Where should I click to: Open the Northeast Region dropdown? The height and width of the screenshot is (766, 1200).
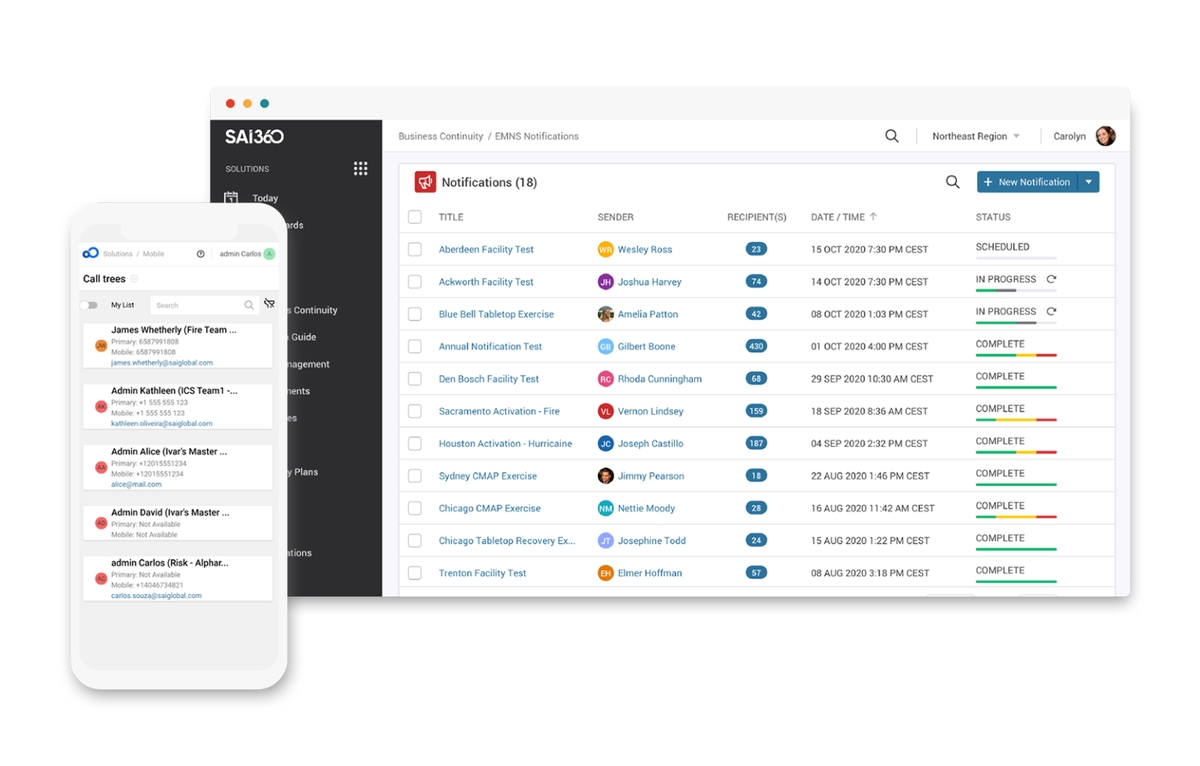pos(974,136)
